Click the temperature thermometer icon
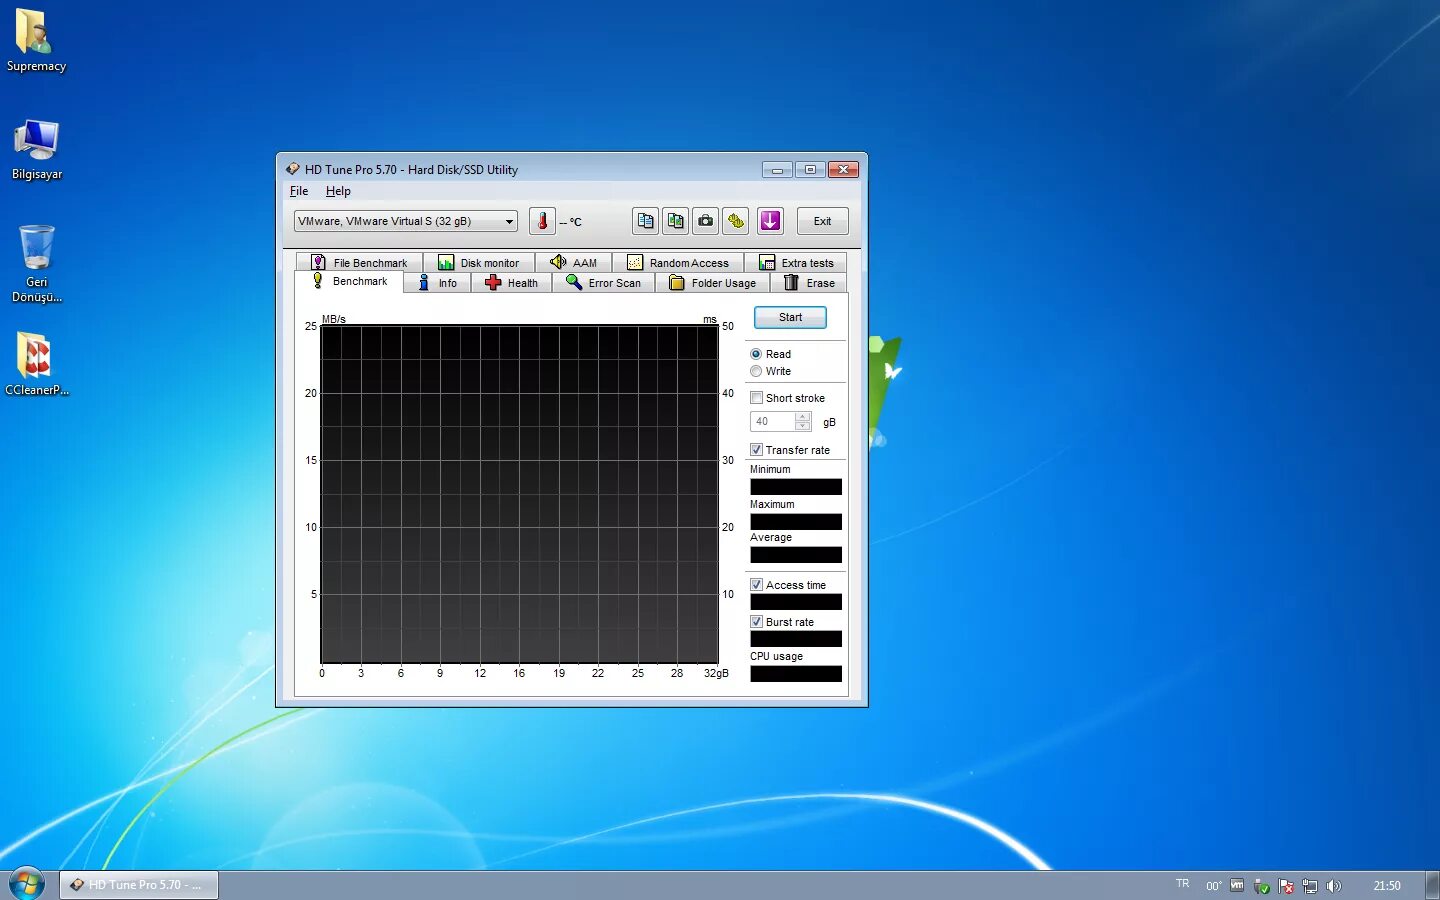1440x900 pixels. (542, 221)
